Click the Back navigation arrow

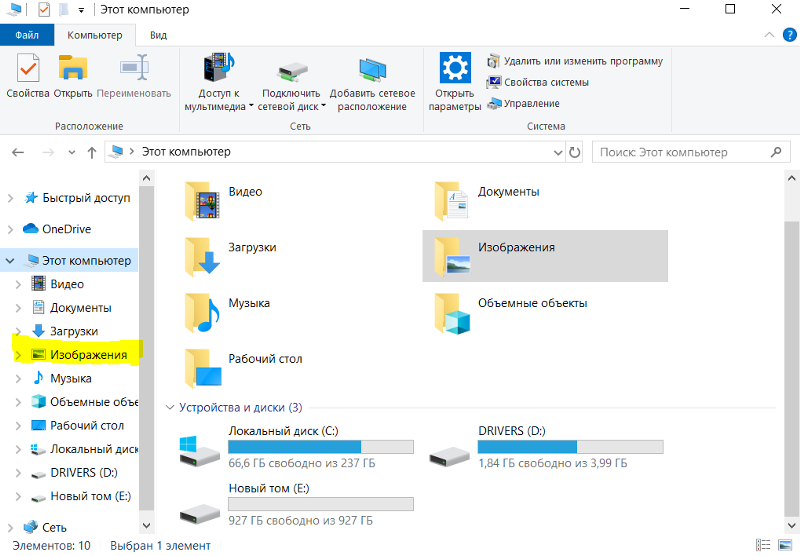click(x=18, y=152)
